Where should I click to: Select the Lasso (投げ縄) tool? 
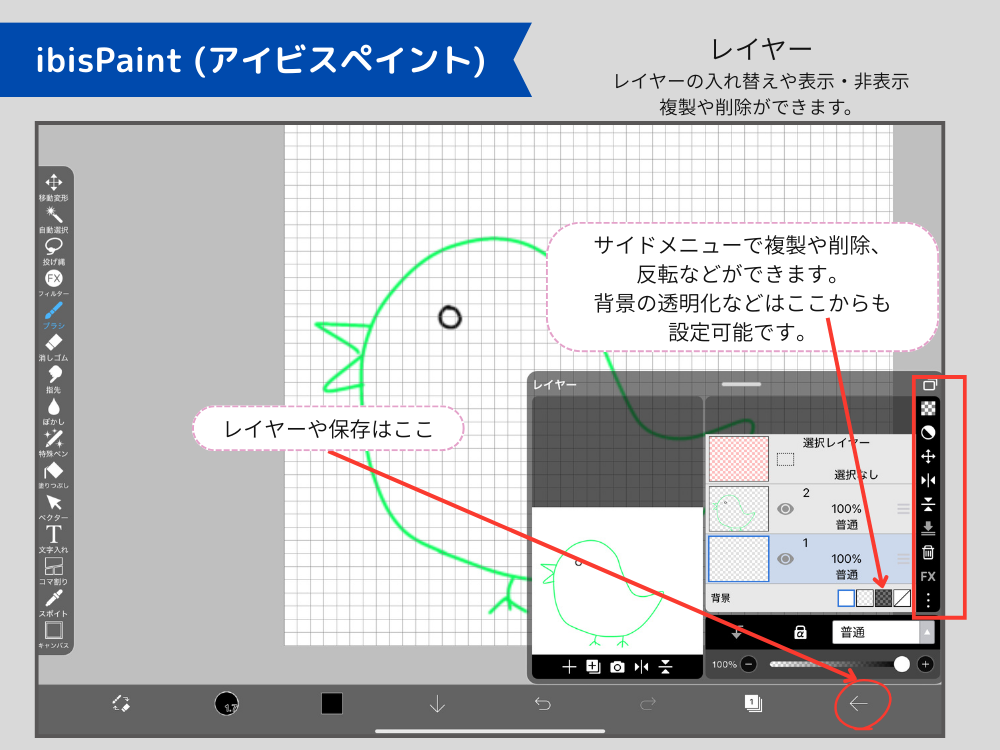(54, 246)
